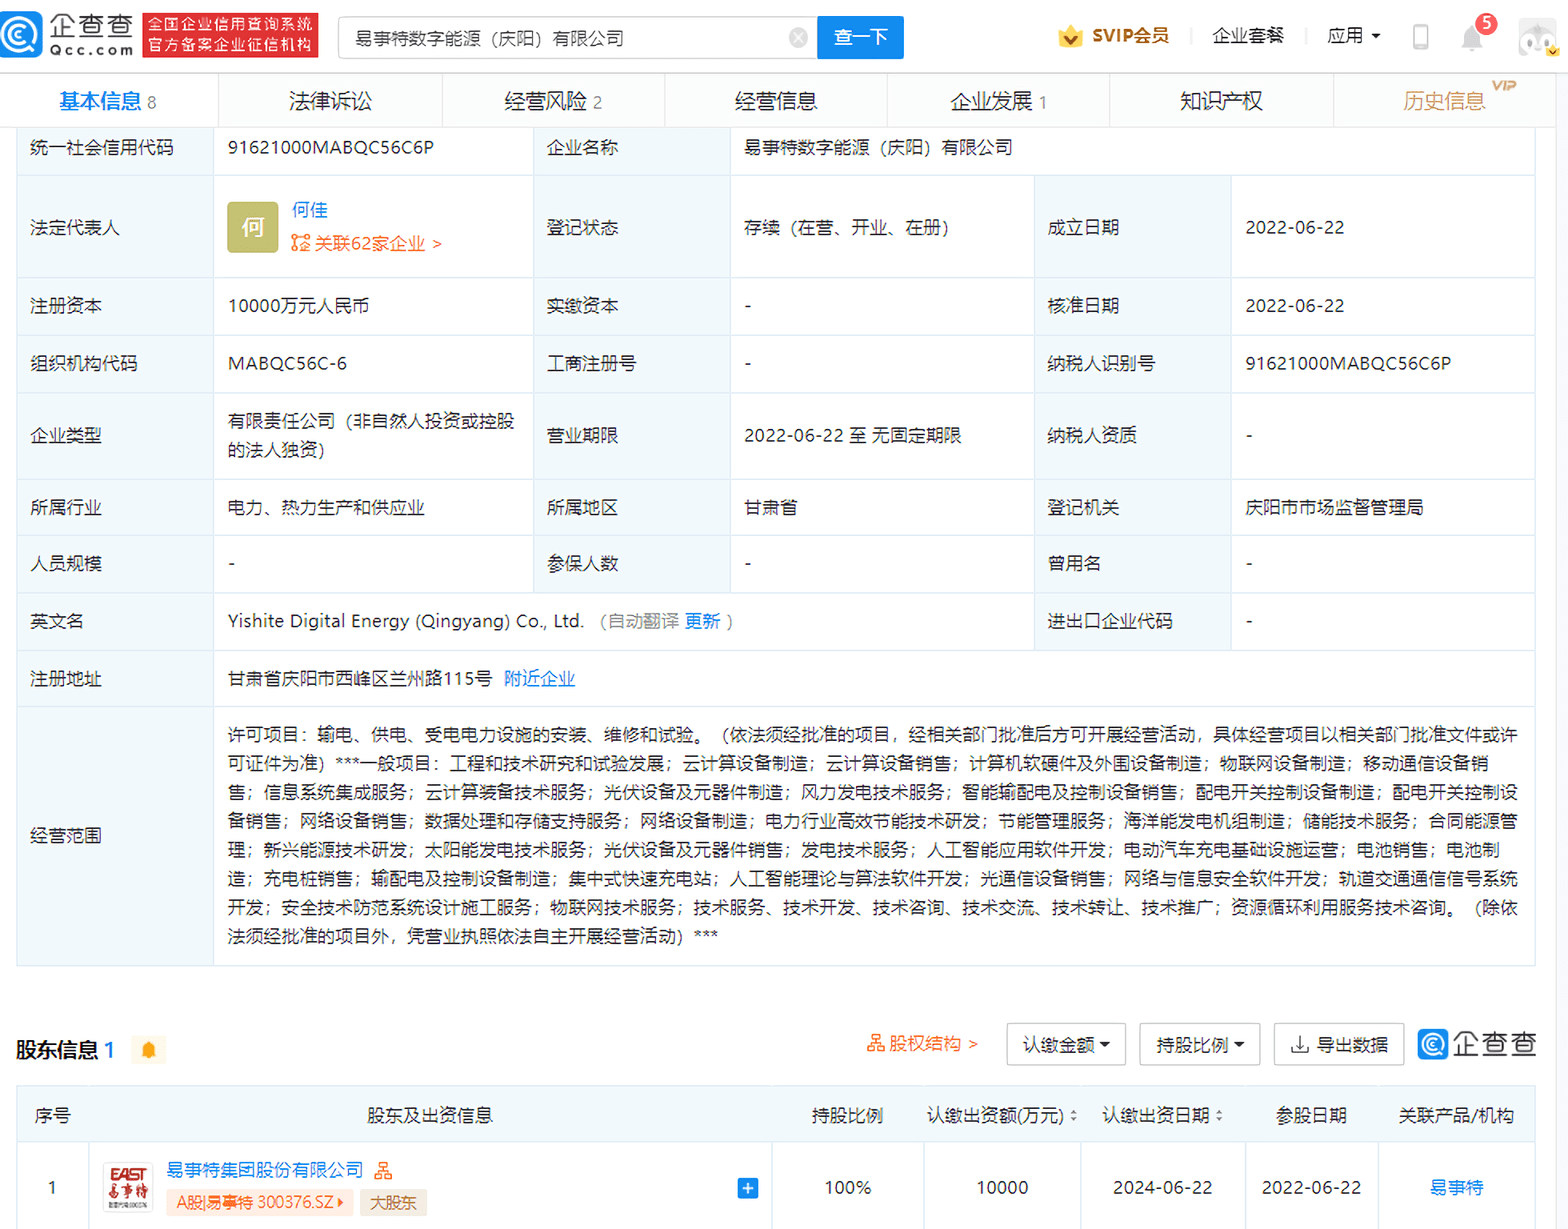Image resolution: width=1568 pixels, height=1229 pixels.
Task: Click 更新 next to English name
Action: pos(702,621)
